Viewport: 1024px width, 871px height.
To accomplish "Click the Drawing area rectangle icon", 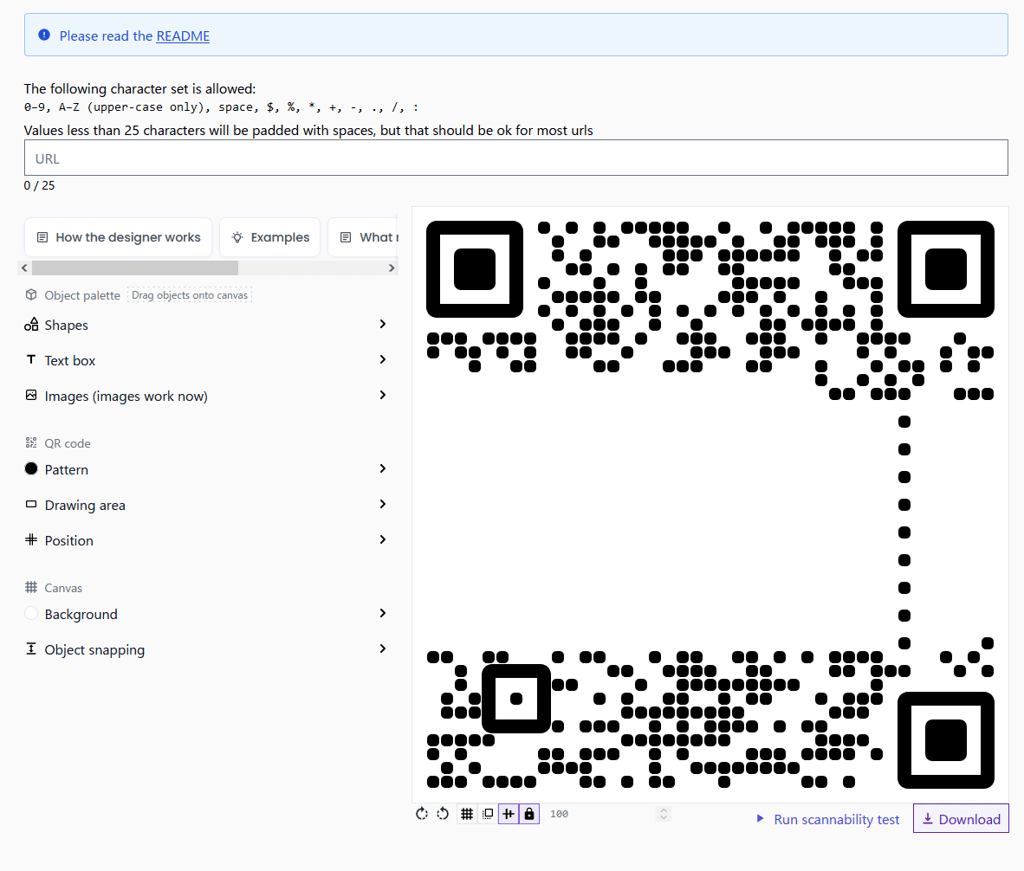I will (x=31, y=505).
